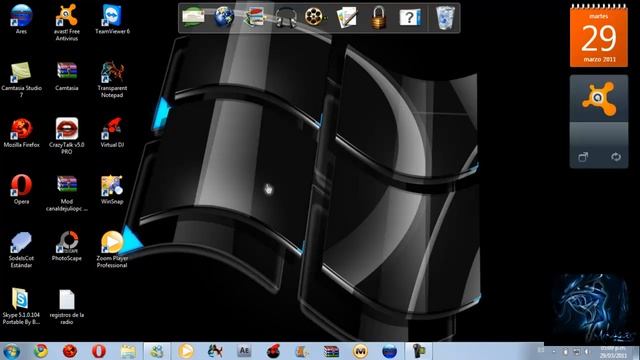640x360 pixels.
Task: Launch Zoom Player Professional shortcut
Action: (112, 250)
